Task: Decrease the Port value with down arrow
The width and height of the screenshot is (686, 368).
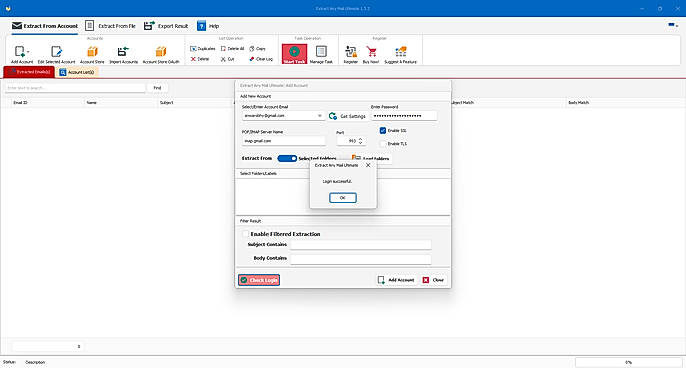Action: (x=360, y=143)
